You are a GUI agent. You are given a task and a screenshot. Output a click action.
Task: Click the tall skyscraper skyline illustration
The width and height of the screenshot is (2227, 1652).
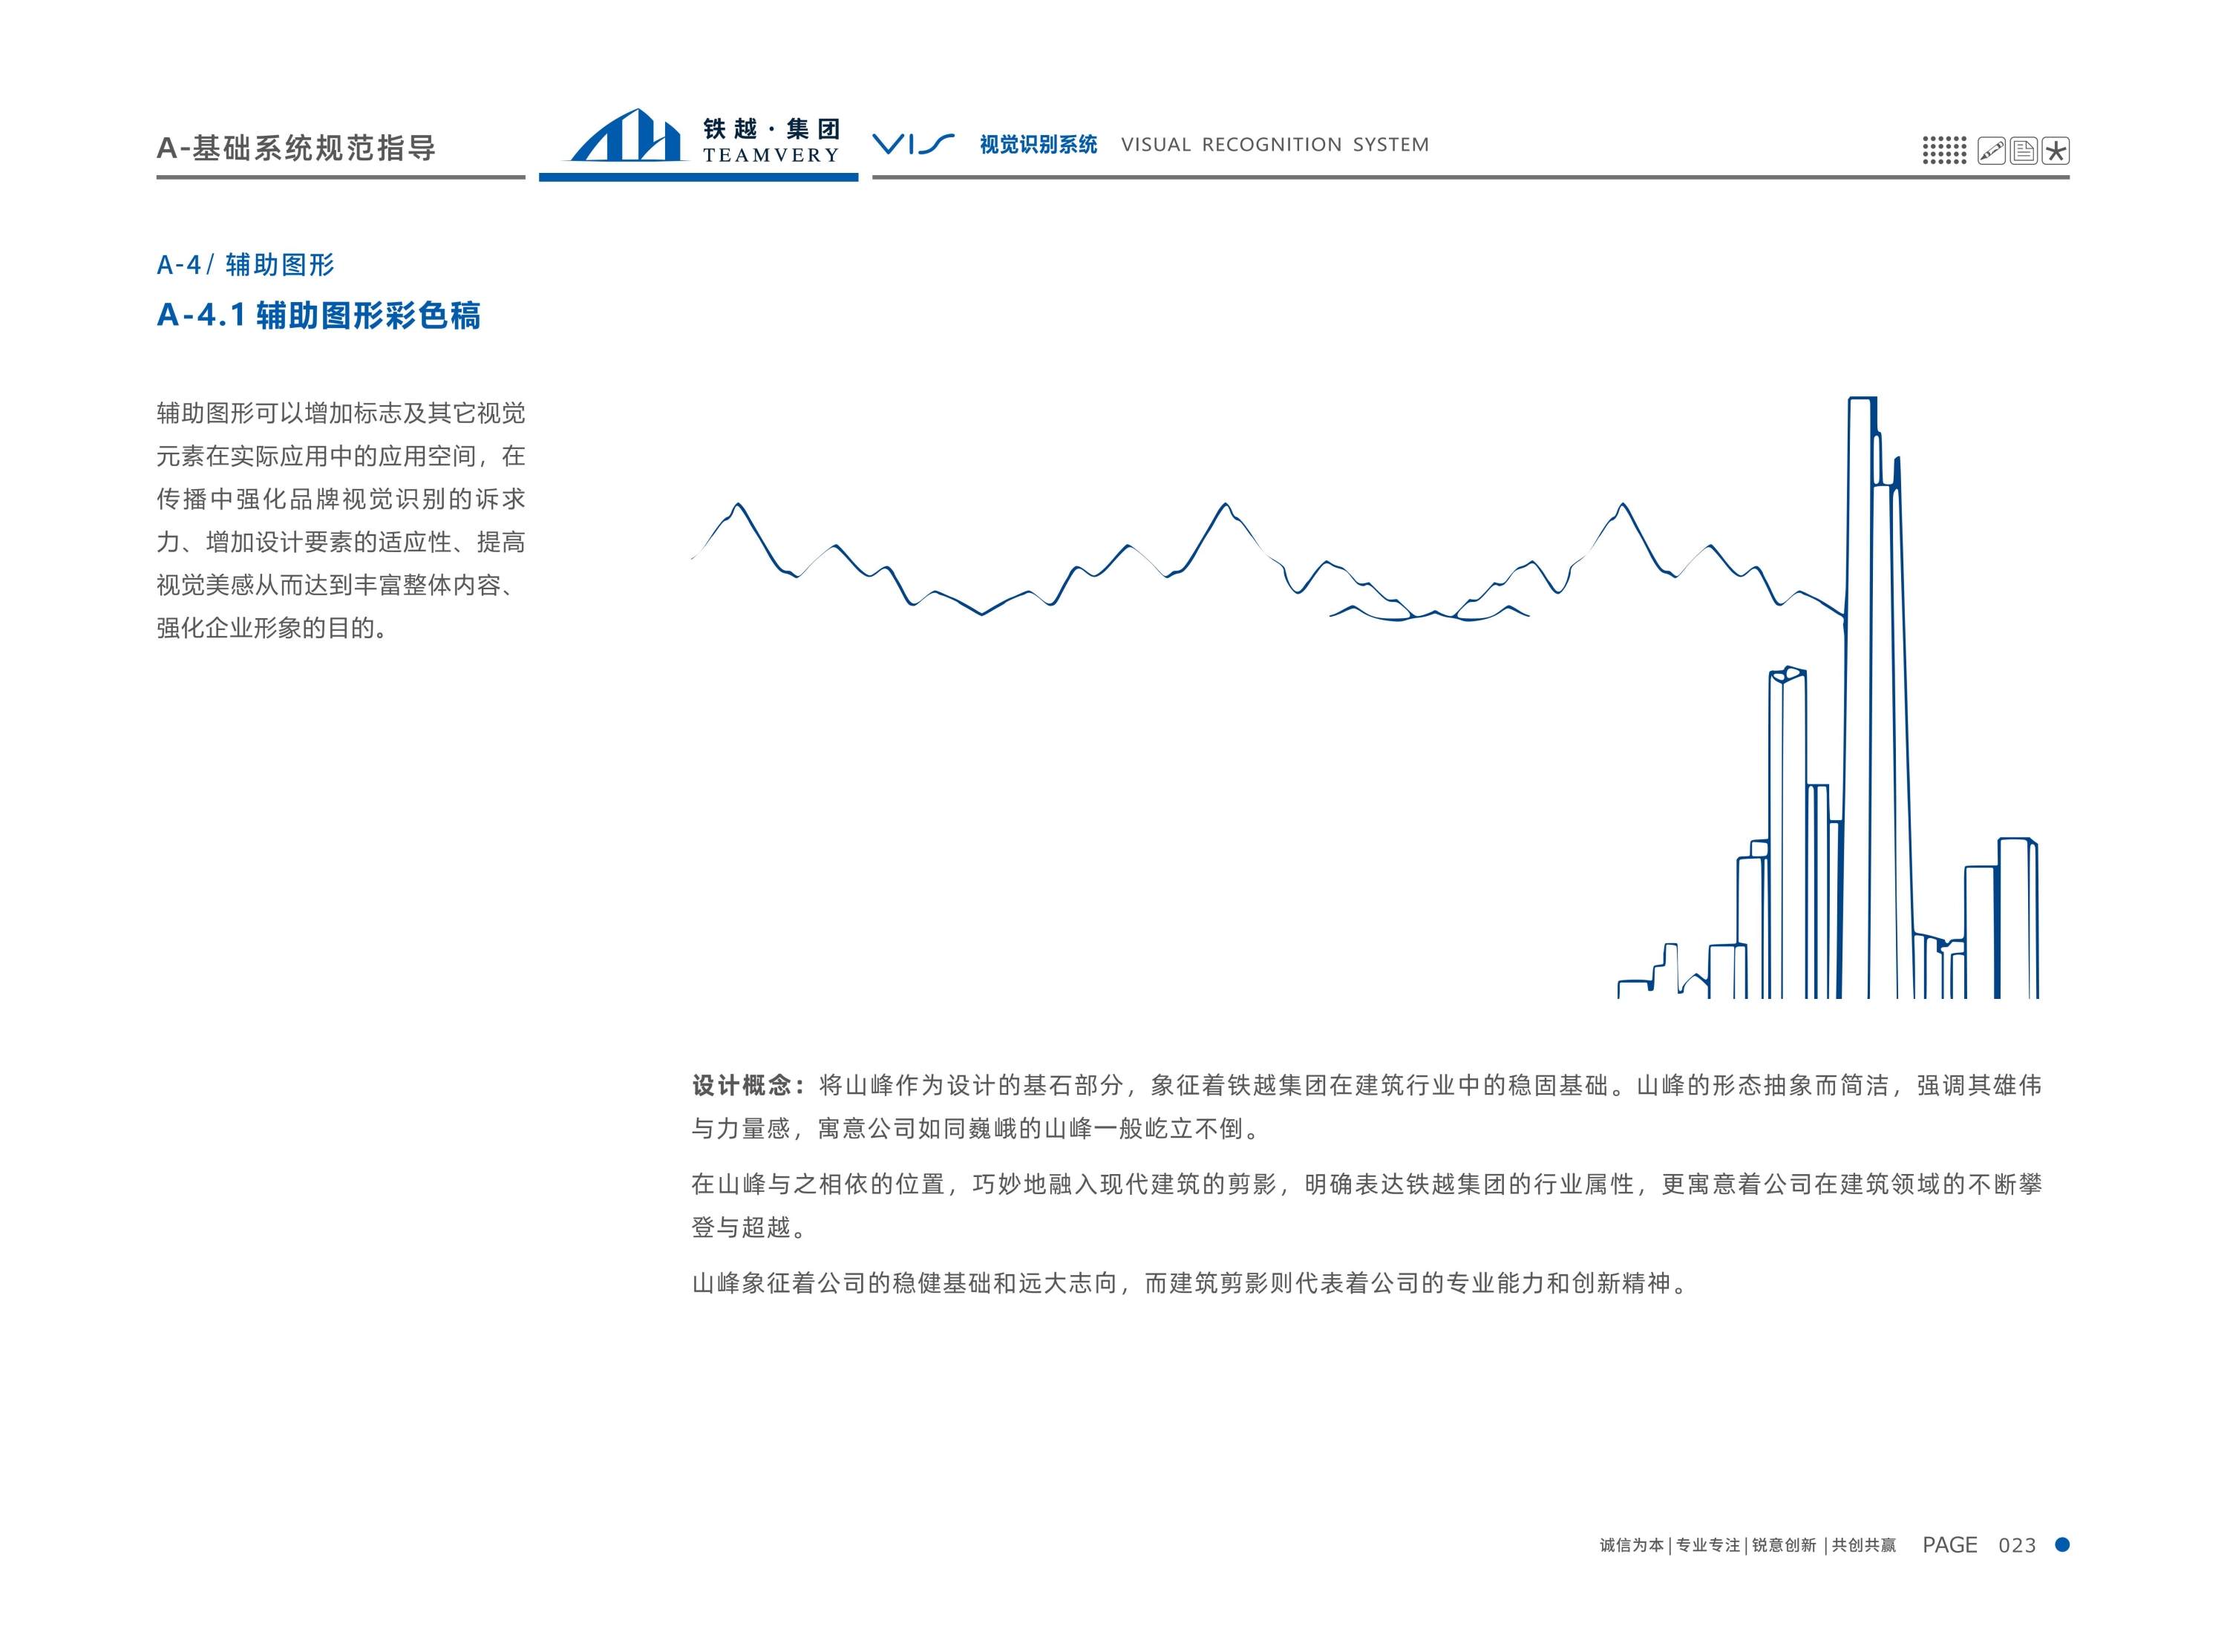(1828, 697)
